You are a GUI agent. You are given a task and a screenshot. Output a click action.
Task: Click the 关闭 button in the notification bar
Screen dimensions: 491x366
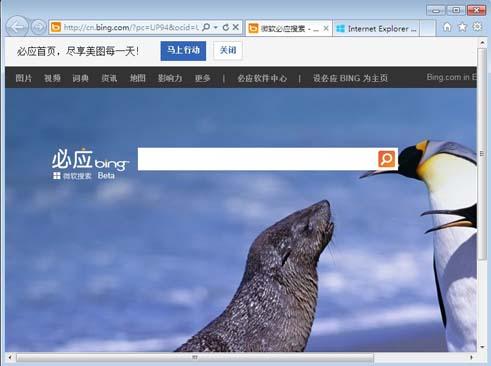click(x=228, y=51)
